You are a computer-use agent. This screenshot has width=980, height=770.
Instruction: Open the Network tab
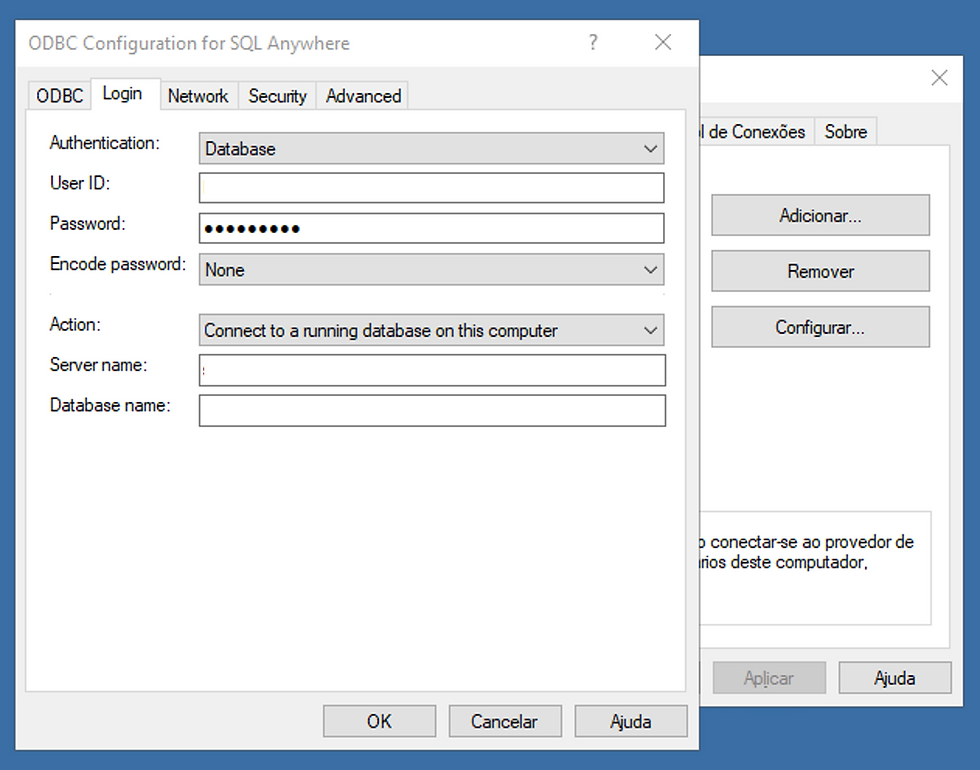(x=199, y=96)
